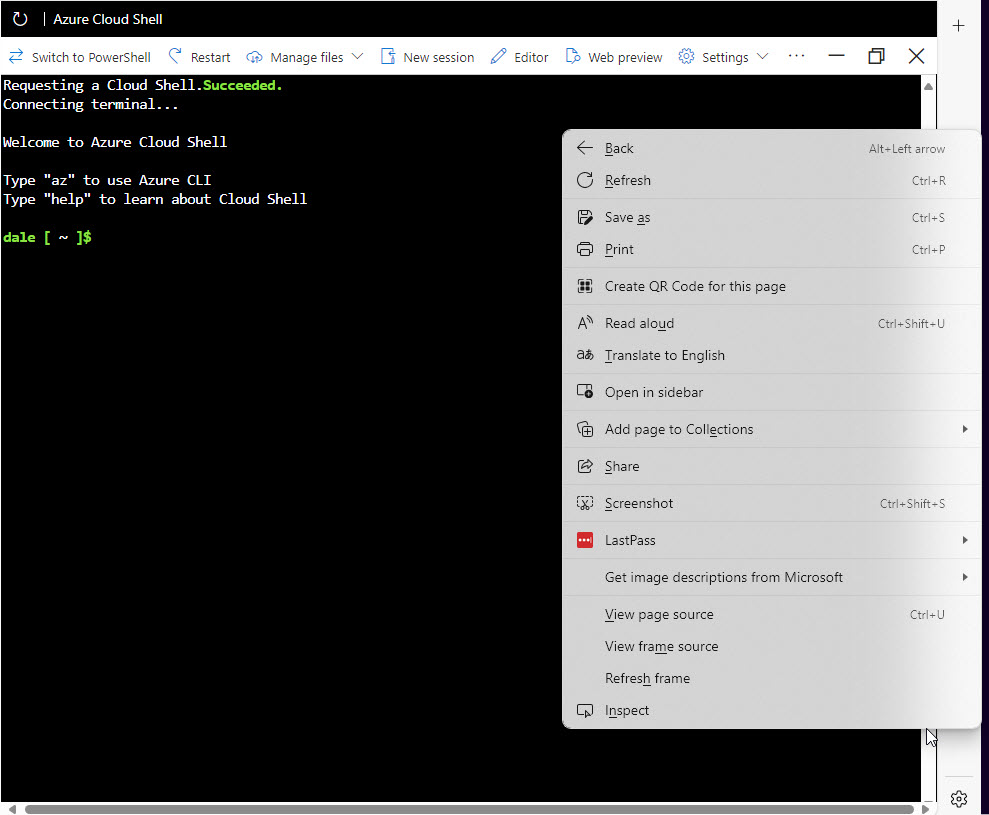This screenshot has width=989, height=815.
Task: Click the Screenshot scissors icon
Action: point(585,503)
